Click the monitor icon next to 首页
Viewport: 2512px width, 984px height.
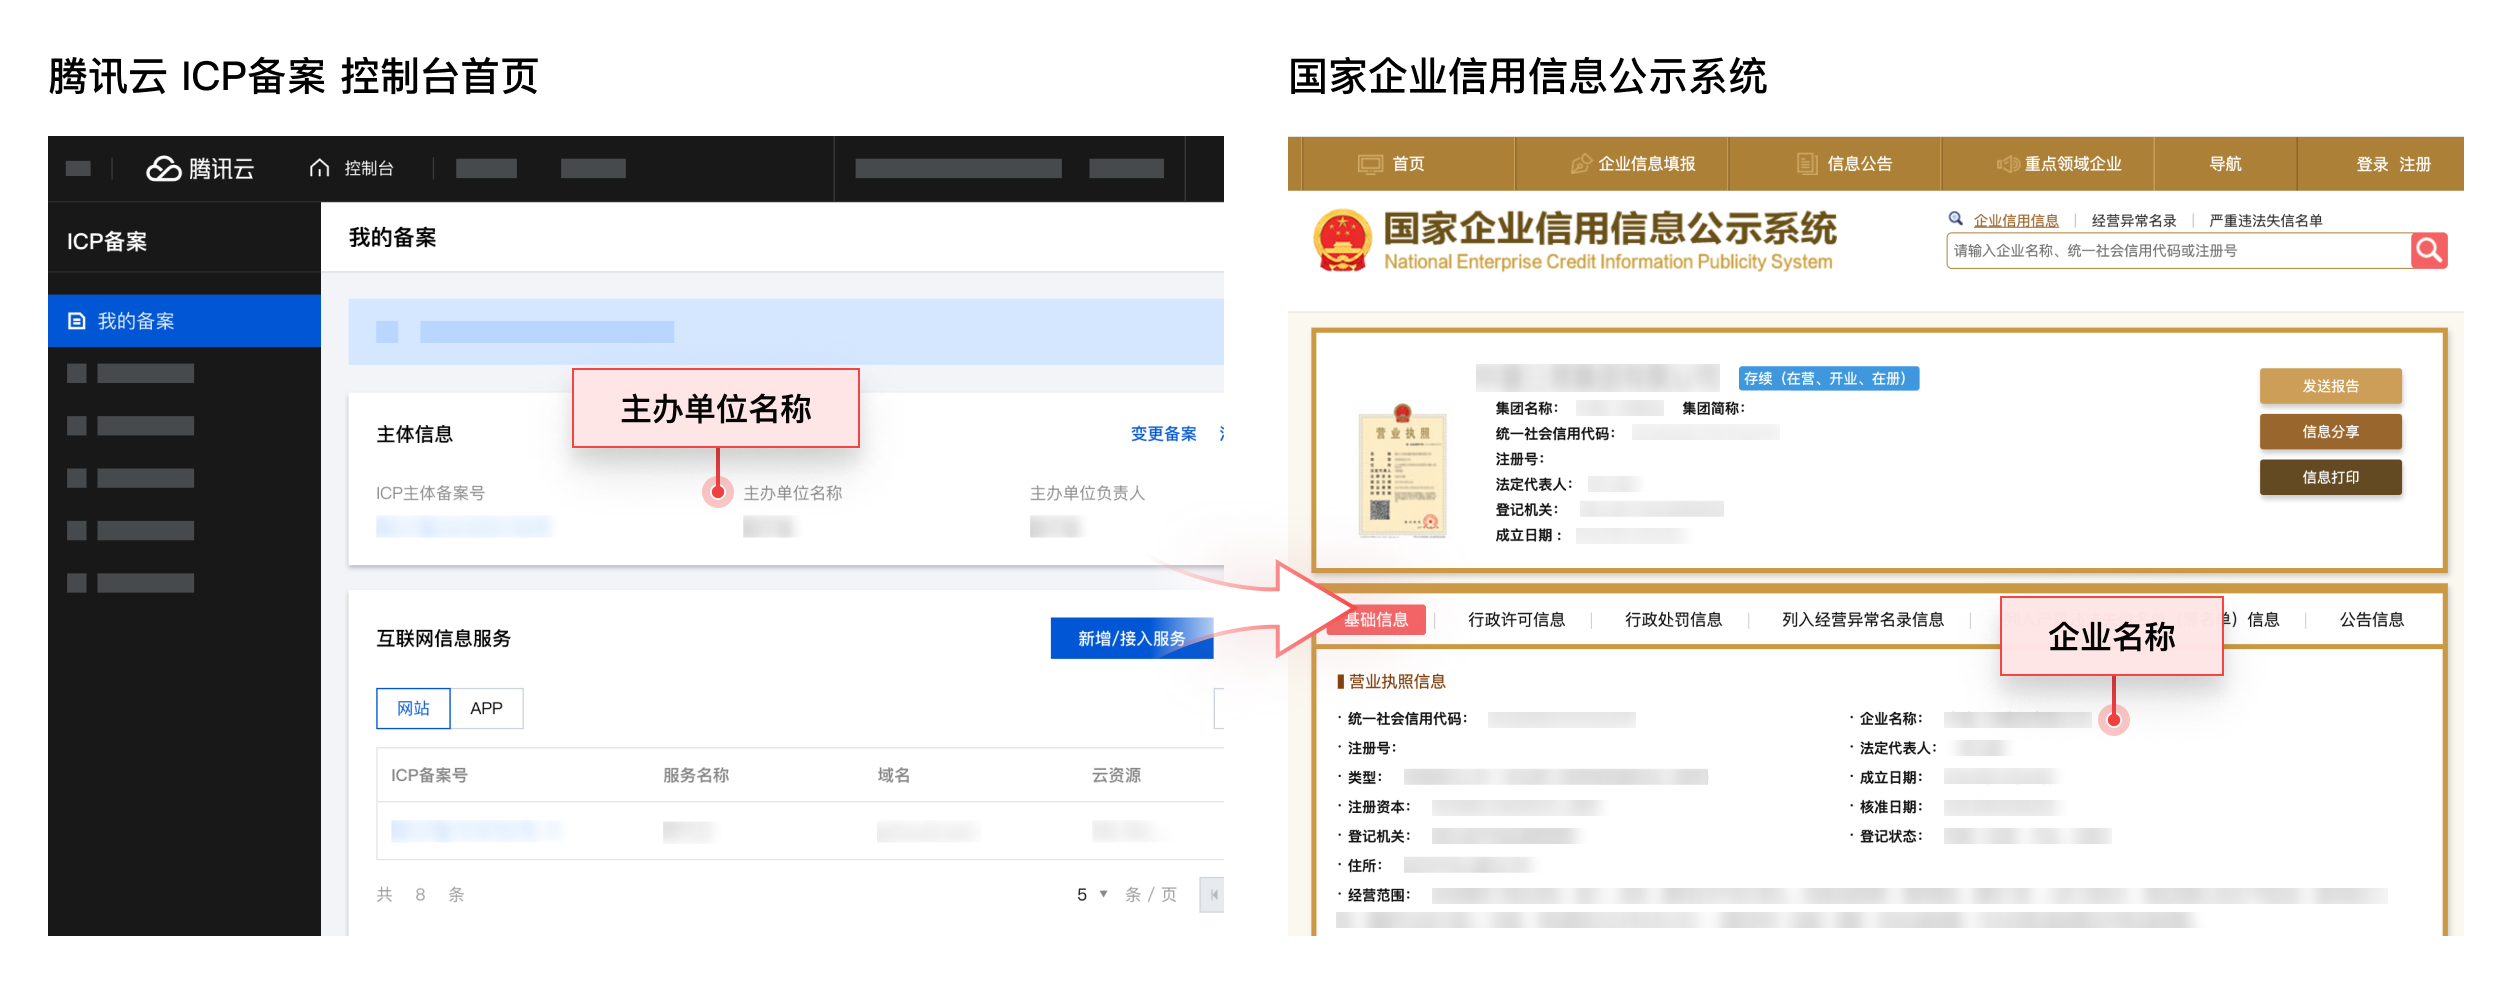point(1369,164)
